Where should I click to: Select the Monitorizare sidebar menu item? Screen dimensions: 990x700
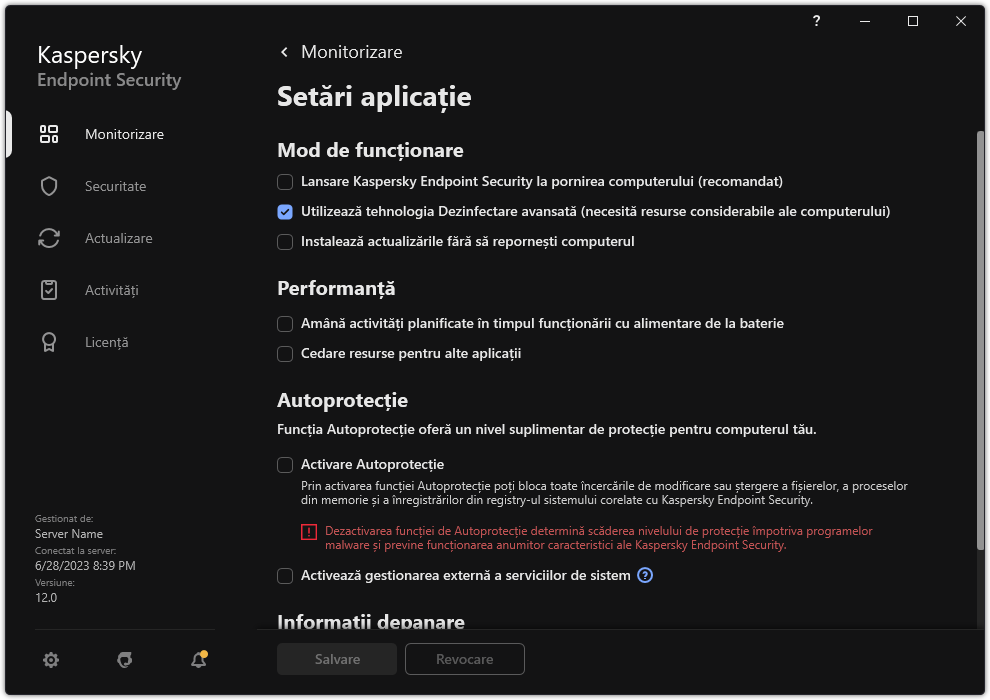point(123,133)
